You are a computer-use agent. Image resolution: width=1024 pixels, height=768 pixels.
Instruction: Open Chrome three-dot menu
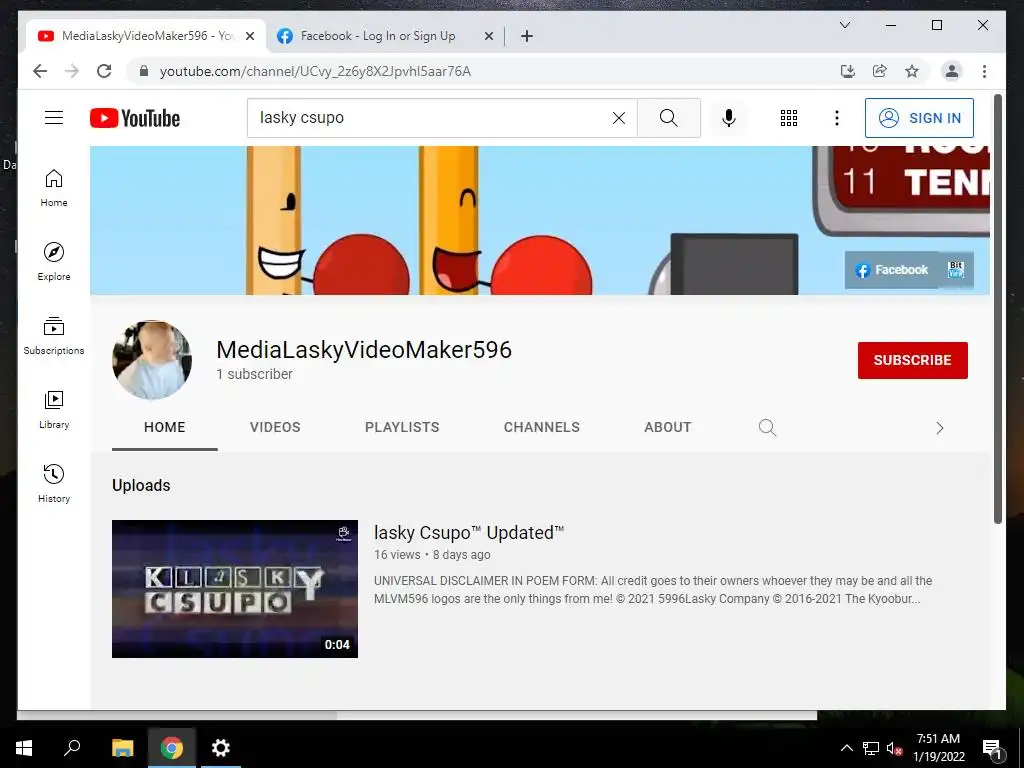985,71
